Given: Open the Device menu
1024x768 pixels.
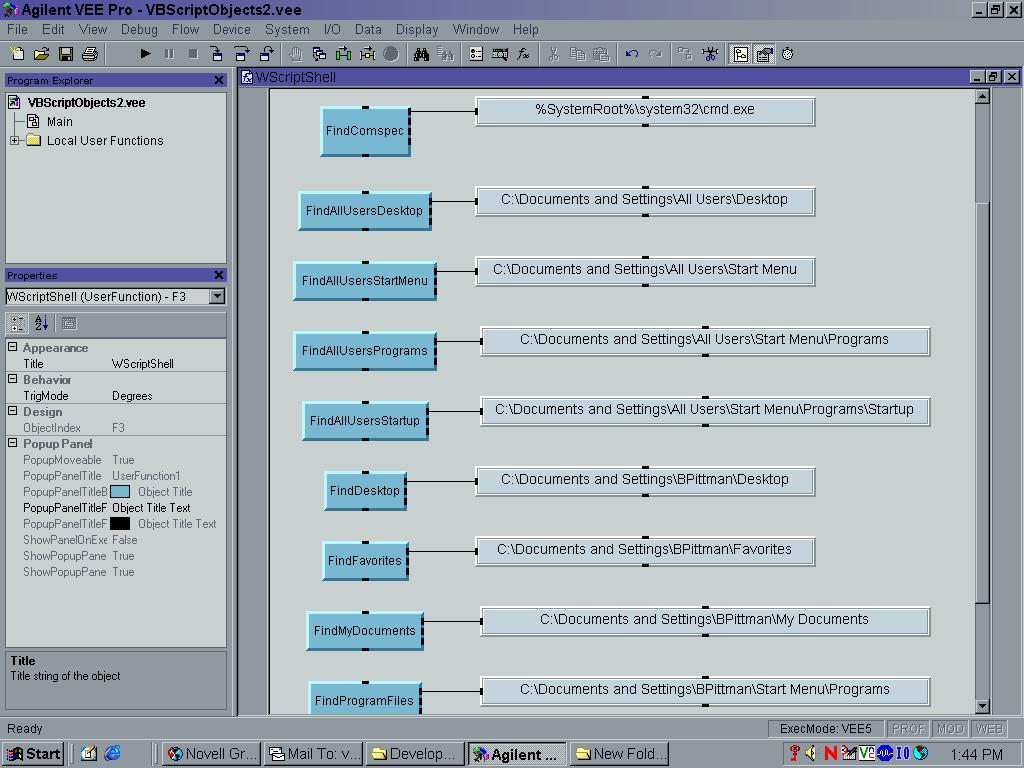Looking at the screenshot, I should pyautogui.click(x=231, y=30).
